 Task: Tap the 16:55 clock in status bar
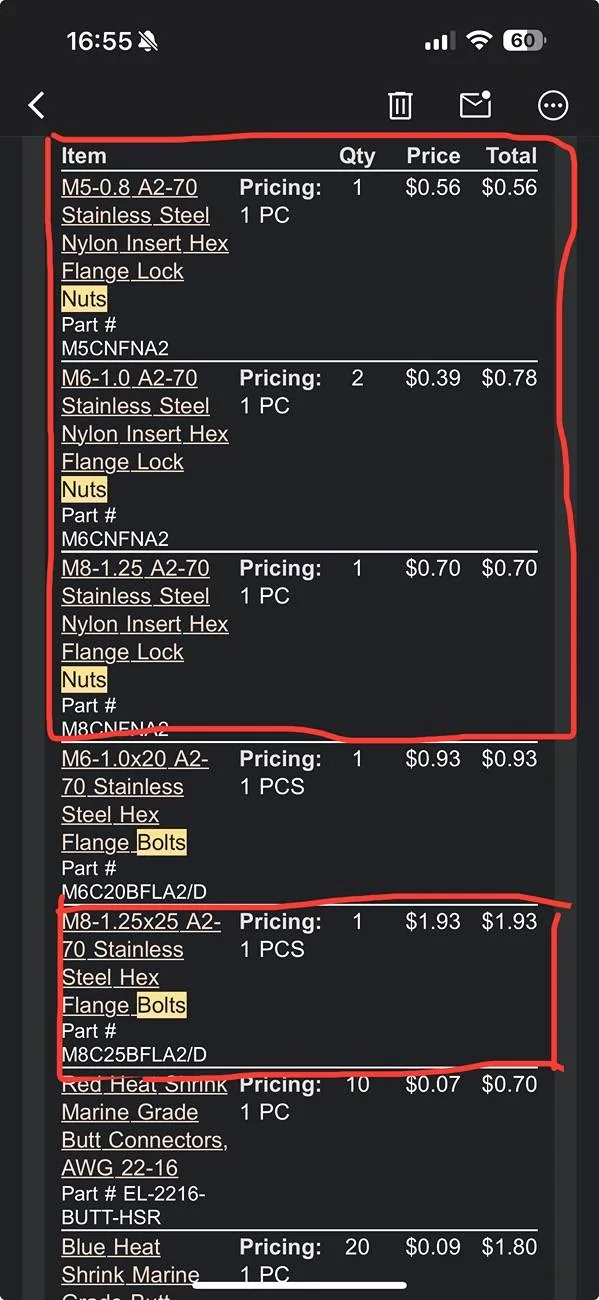pyautogui.click(x=99, y=41)
